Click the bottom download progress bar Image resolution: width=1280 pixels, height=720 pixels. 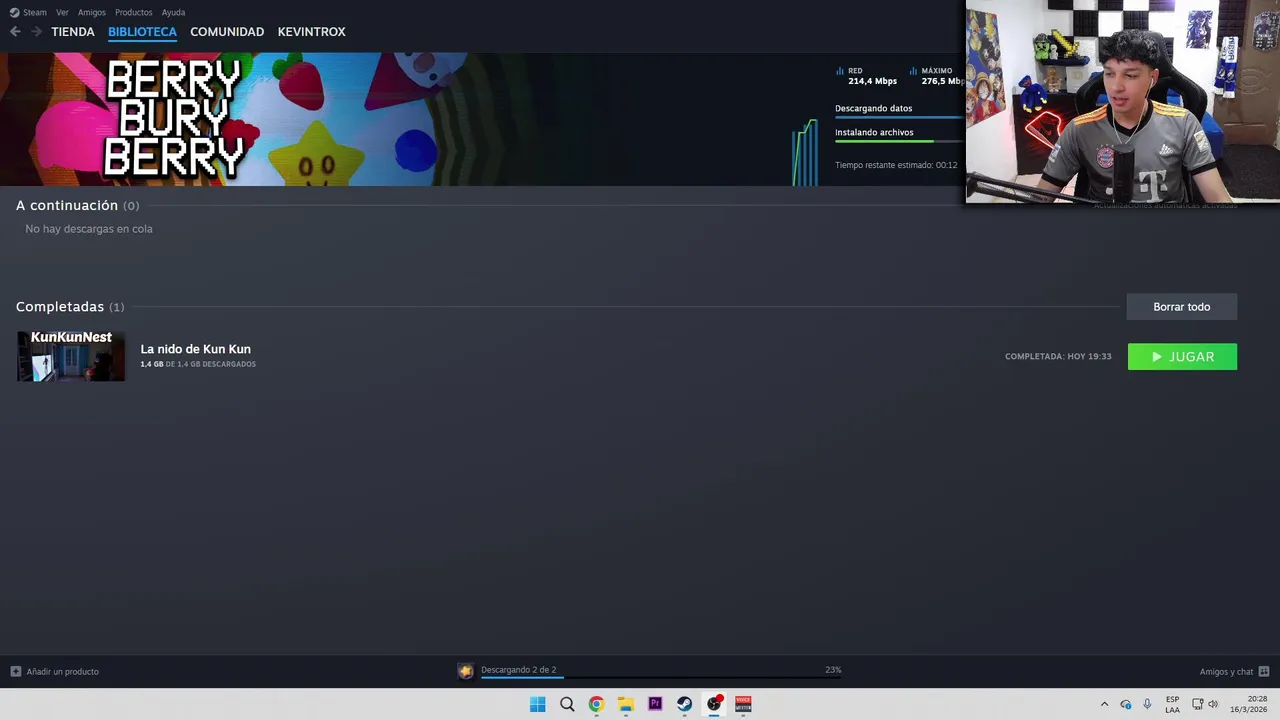tap(661, 678)
